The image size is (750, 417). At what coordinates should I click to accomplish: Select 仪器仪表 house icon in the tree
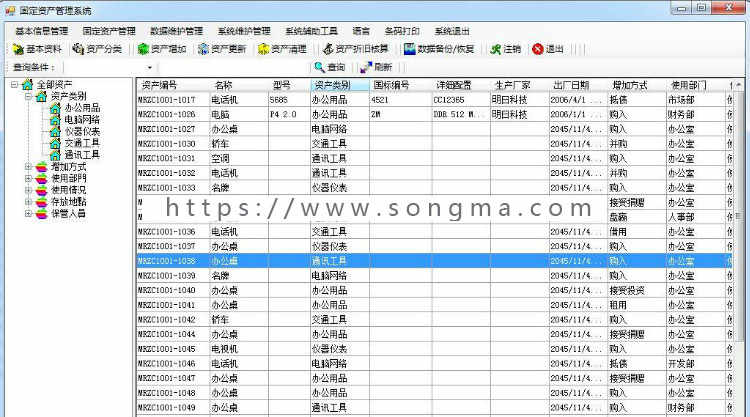(x=55, y=132)
